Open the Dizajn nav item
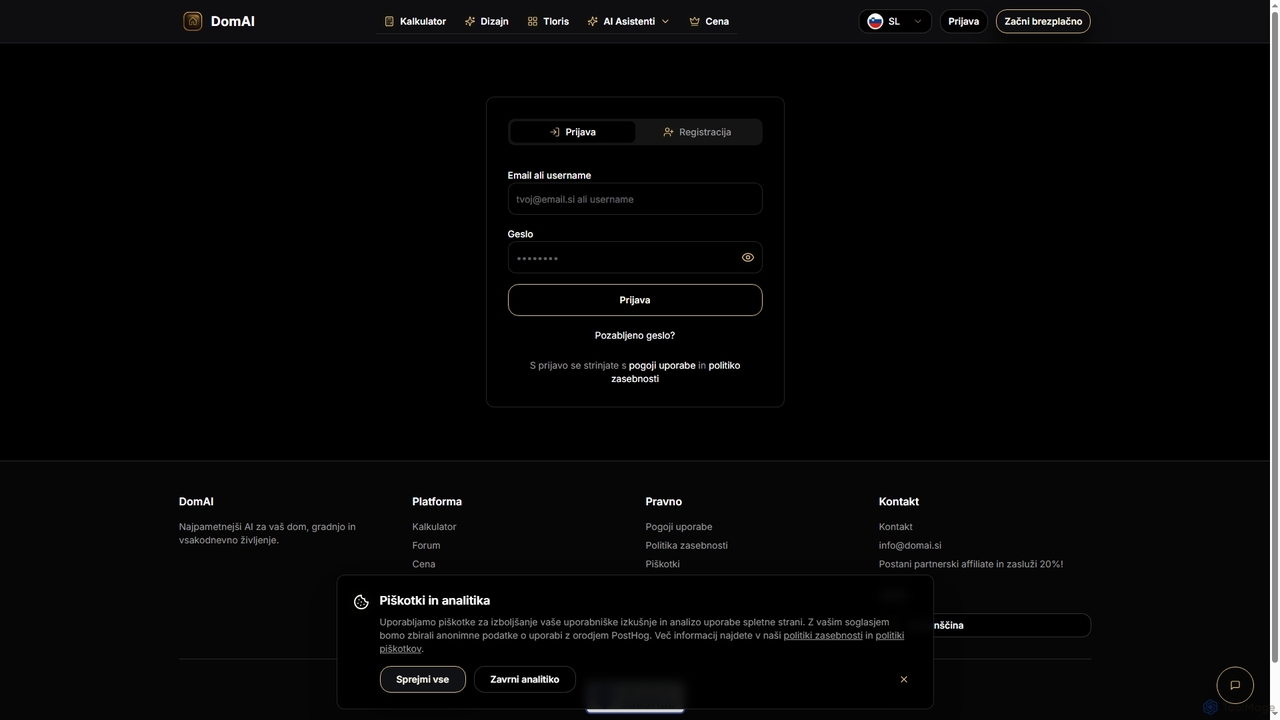 [487, 21]
